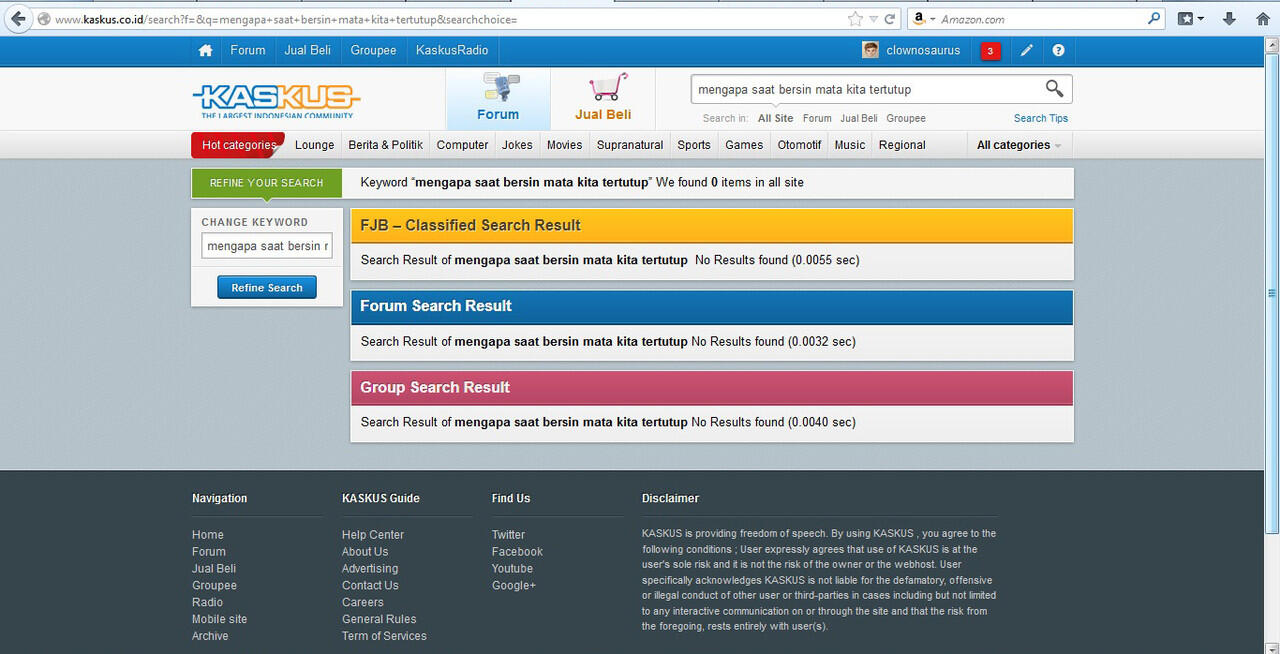Screen dimensions: 1280x654
Task: Click FJB – Classified Search Result header
Action: [711, 226]
